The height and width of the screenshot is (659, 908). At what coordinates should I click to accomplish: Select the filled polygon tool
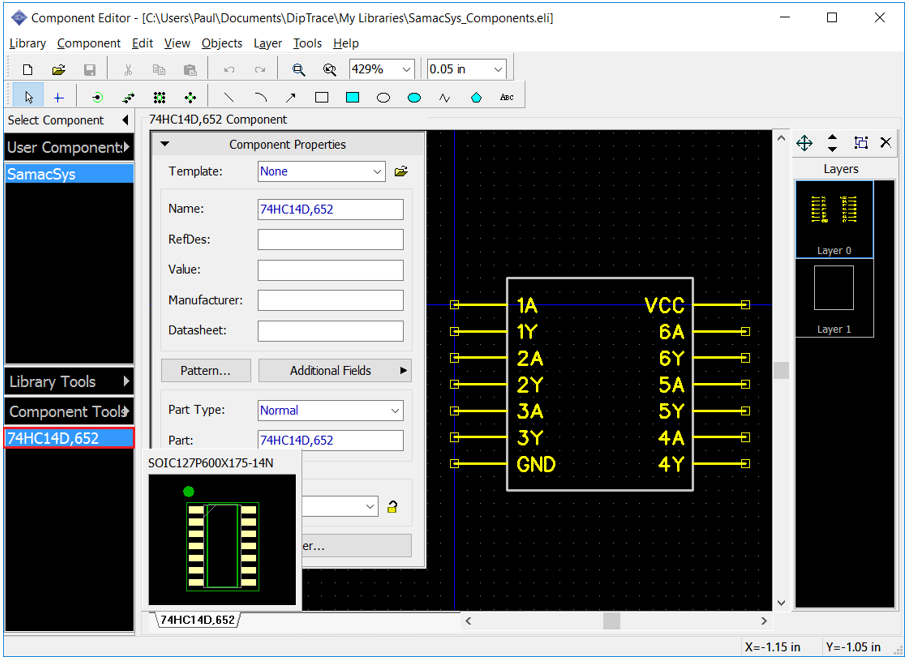476,97
